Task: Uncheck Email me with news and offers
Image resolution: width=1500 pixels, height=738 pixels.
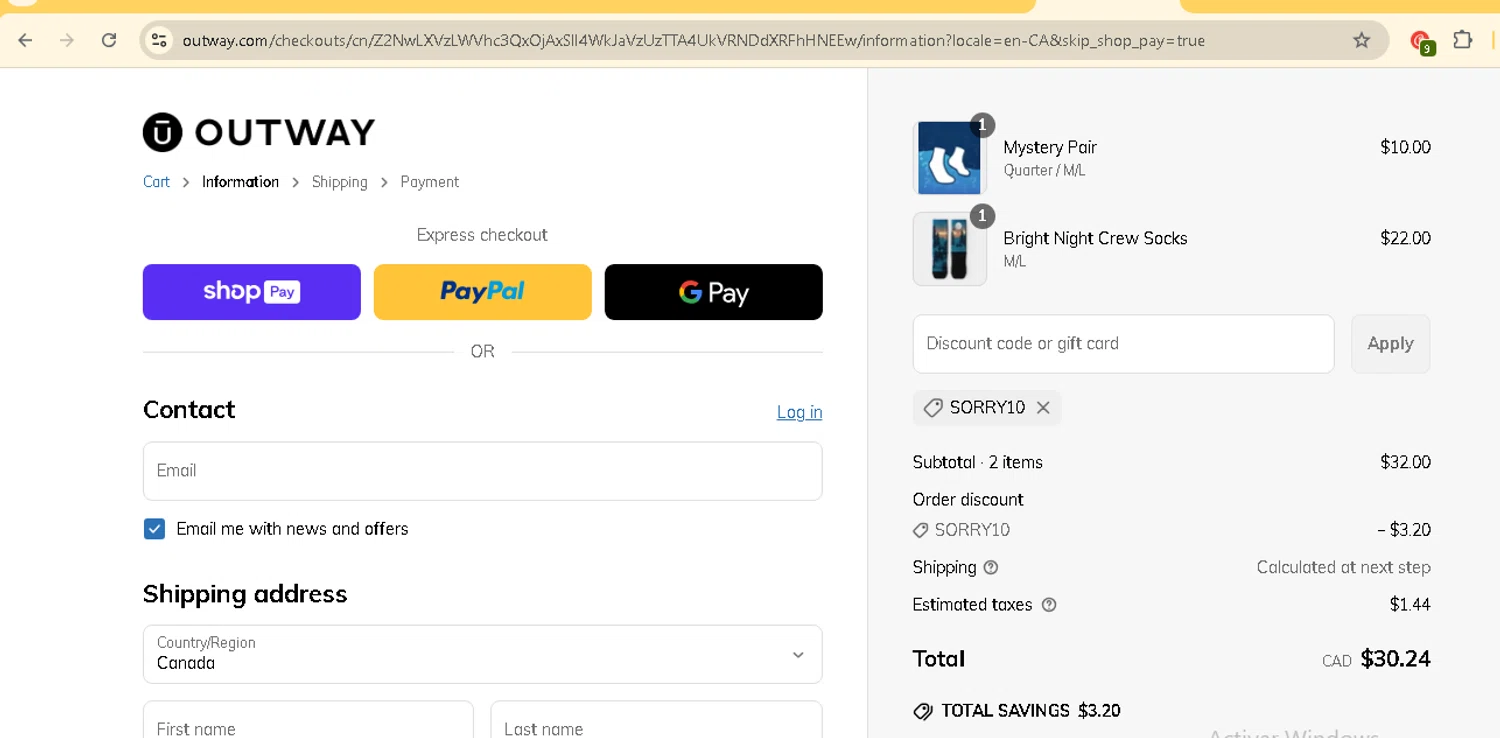Action: (154, 529)
